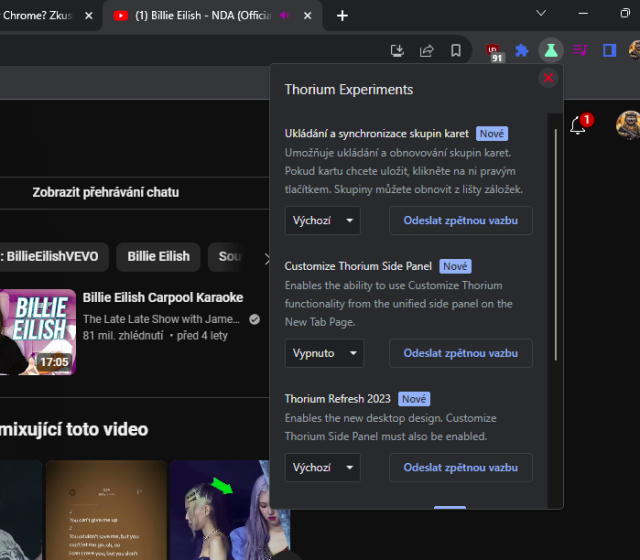The image size is (640, 560).
Task: Click the Experiments flask icon in toolbar
Action: 550,50
